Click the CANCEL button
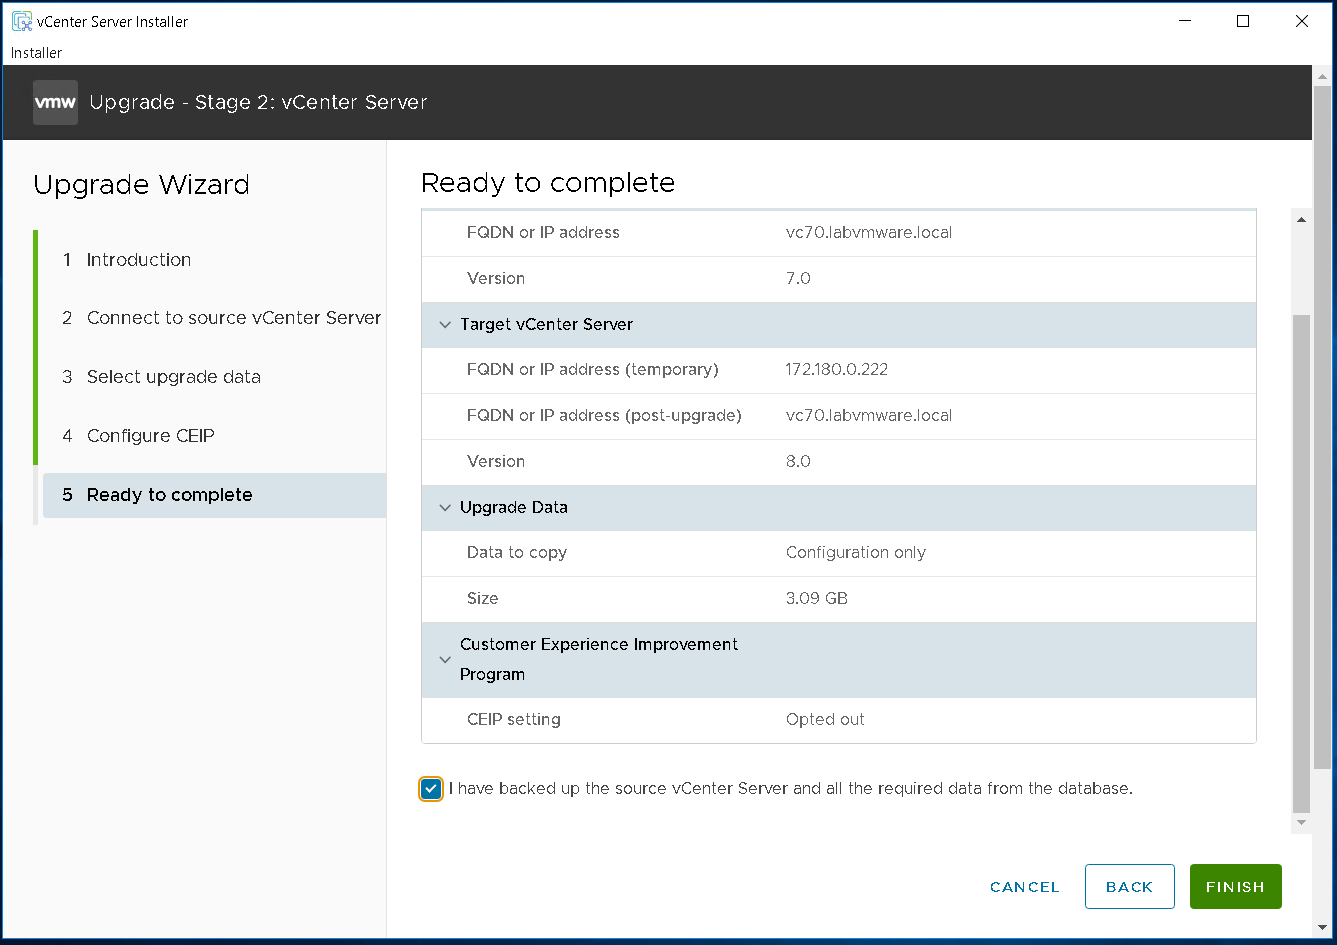The height and width of the screenshot is (945, 1337). pyautogui.click(x=1024, y=887)
